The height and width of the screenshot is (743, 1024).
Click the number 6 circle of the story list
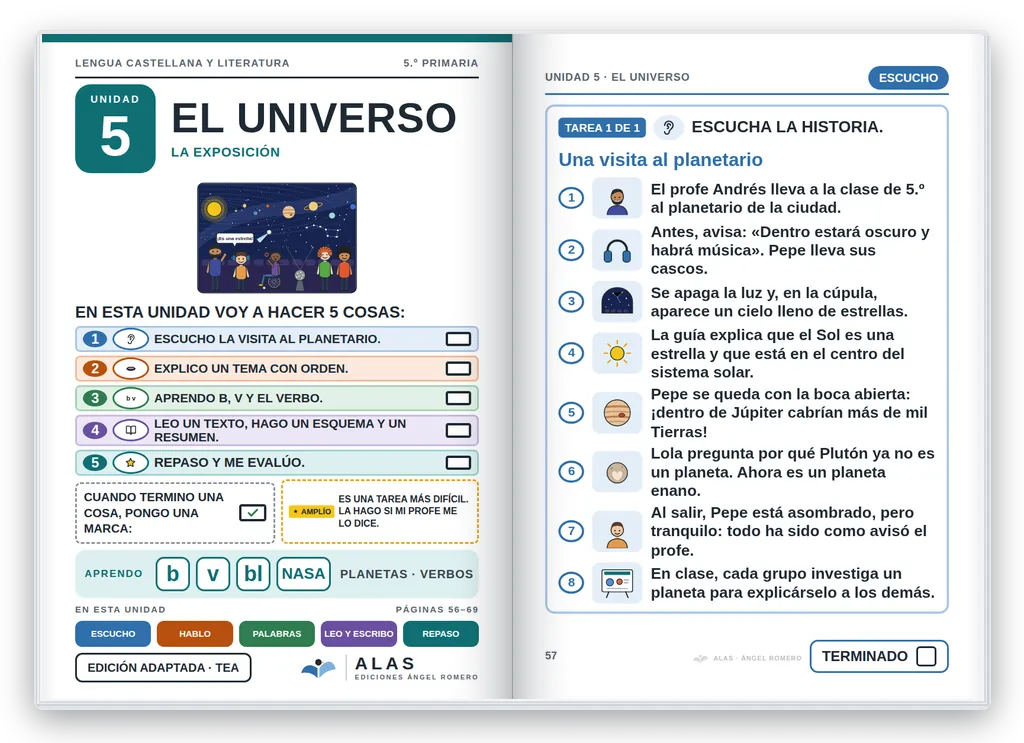click(x=571, y=471)
